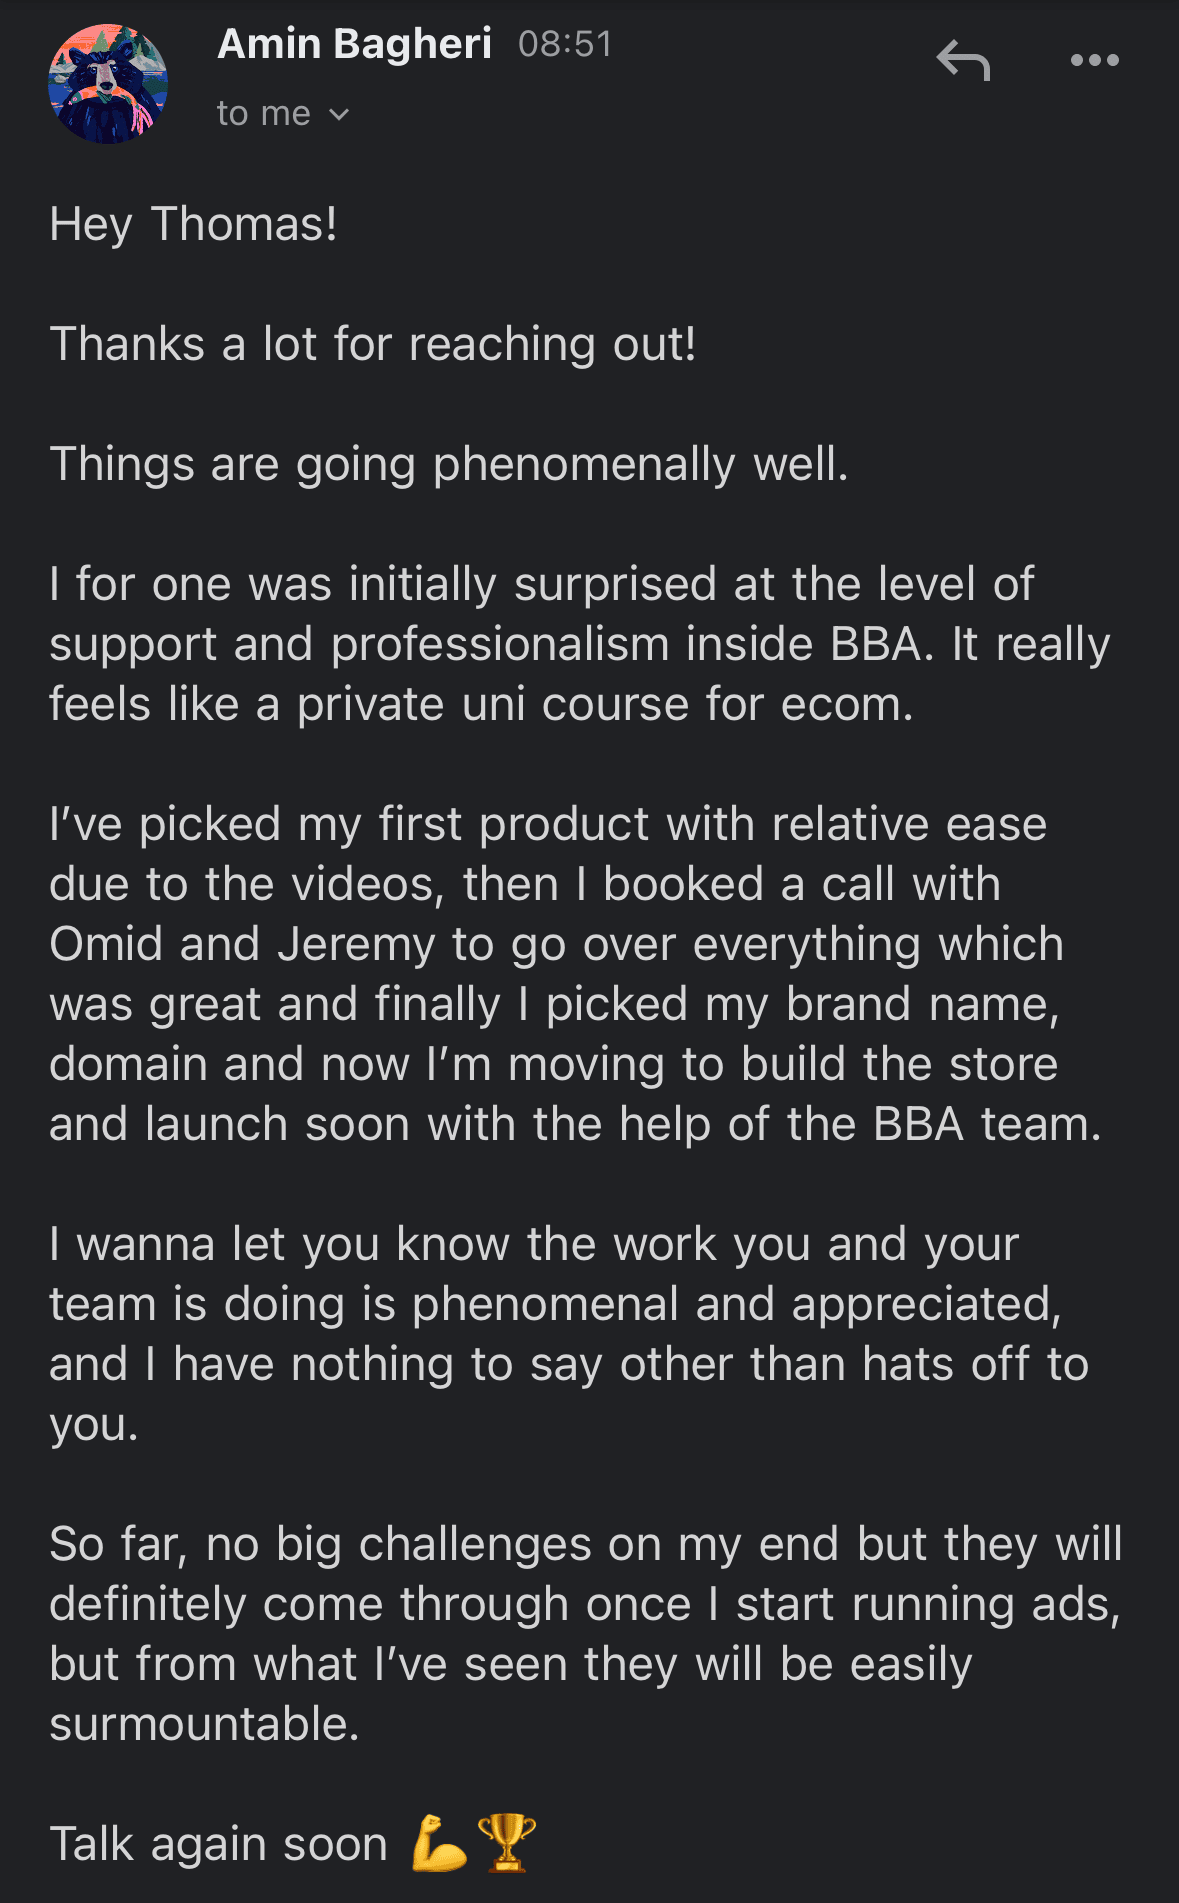Screen dimensions: 1179x1903
Task: Tap the 08:51 email timestamp
Action: 565,44
